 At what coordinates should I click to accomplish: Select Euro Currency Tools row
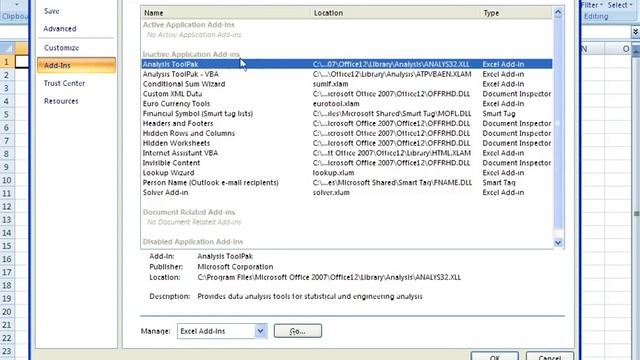click(x=347, y=104)
